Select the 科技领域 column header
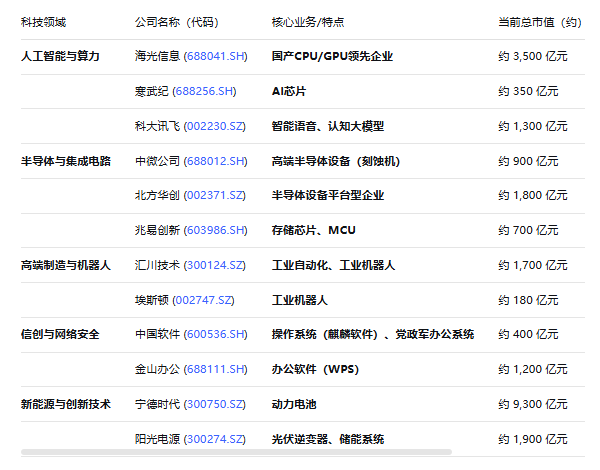 (x=43, y=22)
